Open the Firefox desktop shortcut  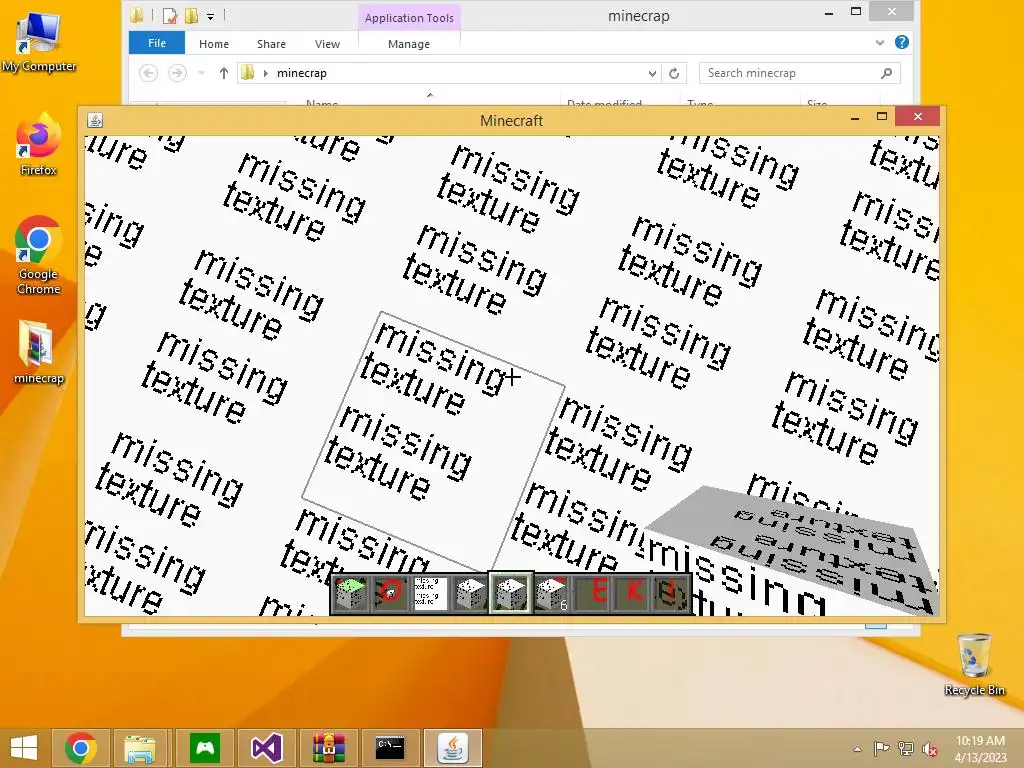point(39,145)
